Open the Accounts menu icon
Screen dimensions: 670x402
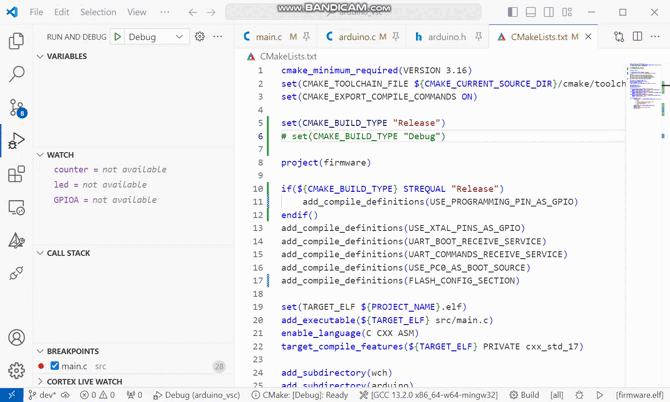pos(16,337)
